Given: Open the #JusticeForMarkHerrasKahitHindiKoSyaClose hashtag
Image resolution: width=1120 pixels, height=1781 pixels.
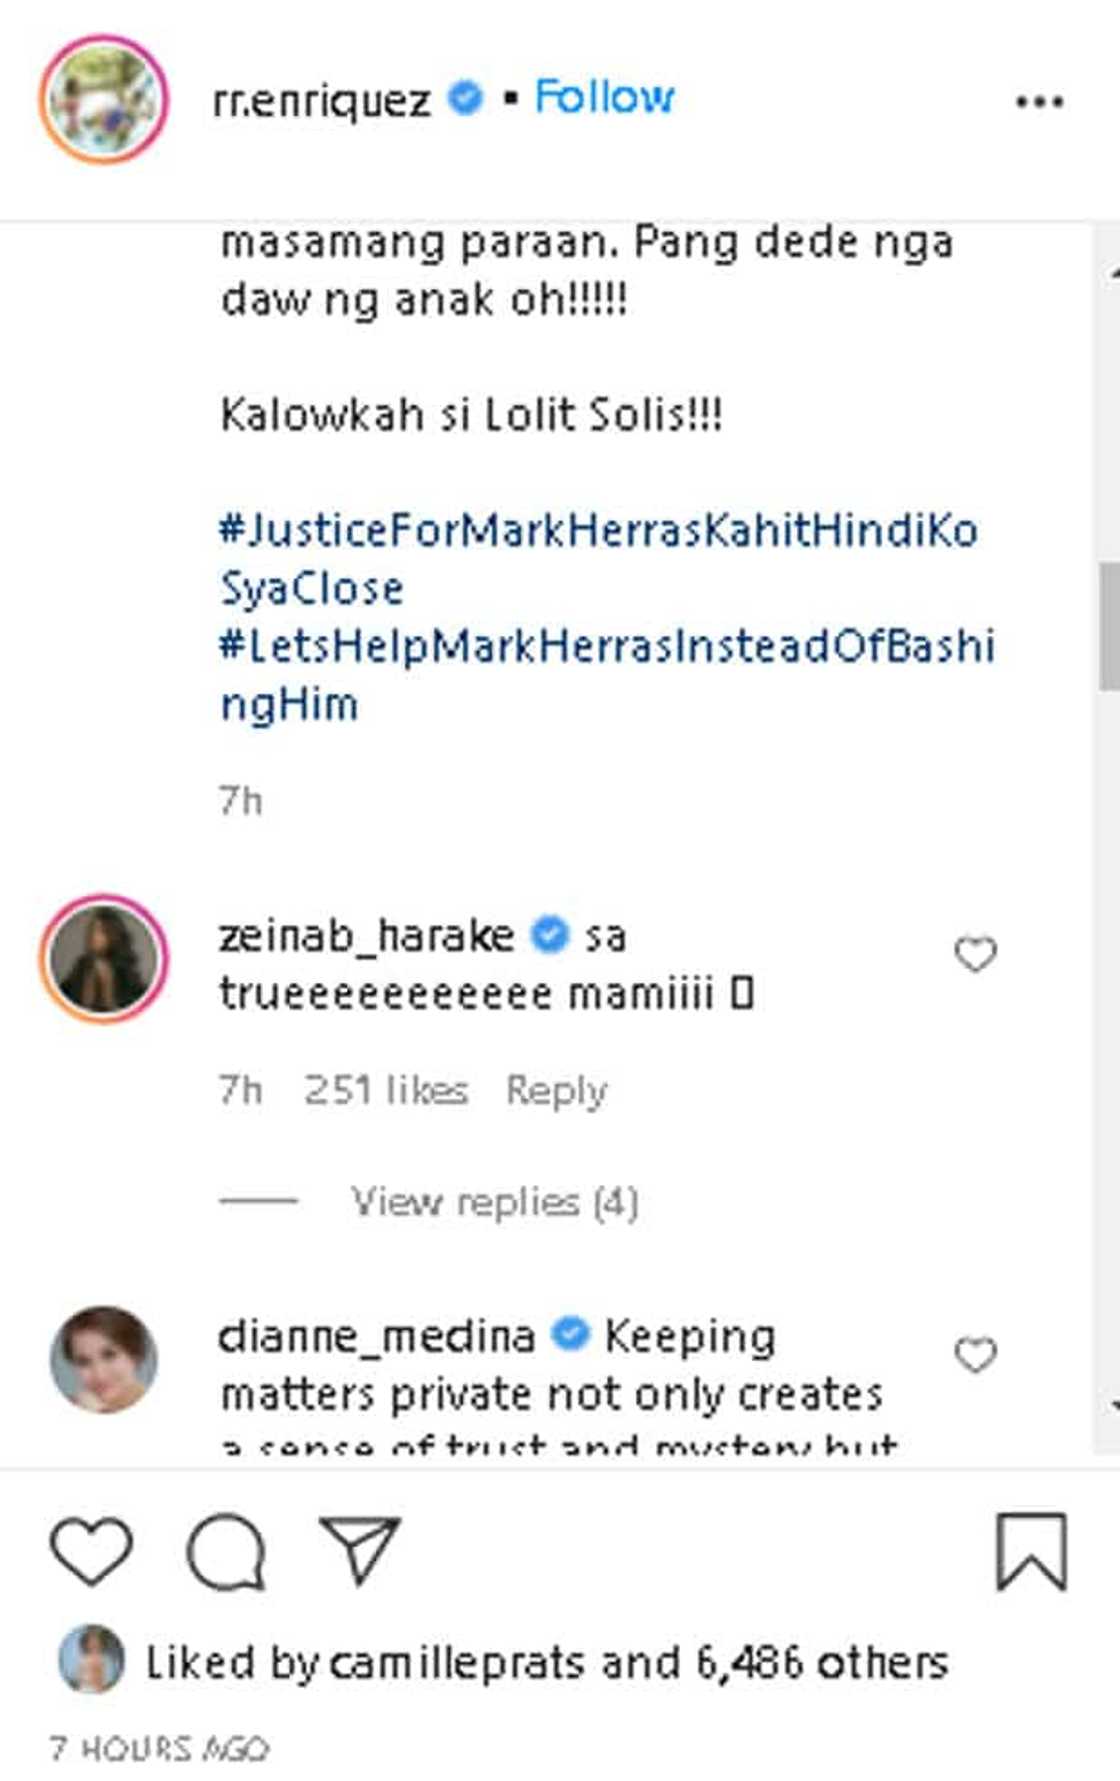Looking at the screenshot, I should click(x=597, y=530).
